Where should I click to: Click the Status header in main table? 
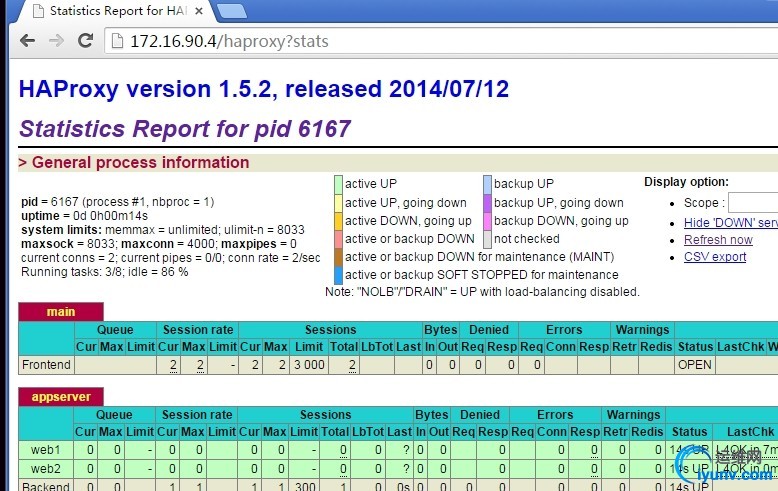click(695, 347)
